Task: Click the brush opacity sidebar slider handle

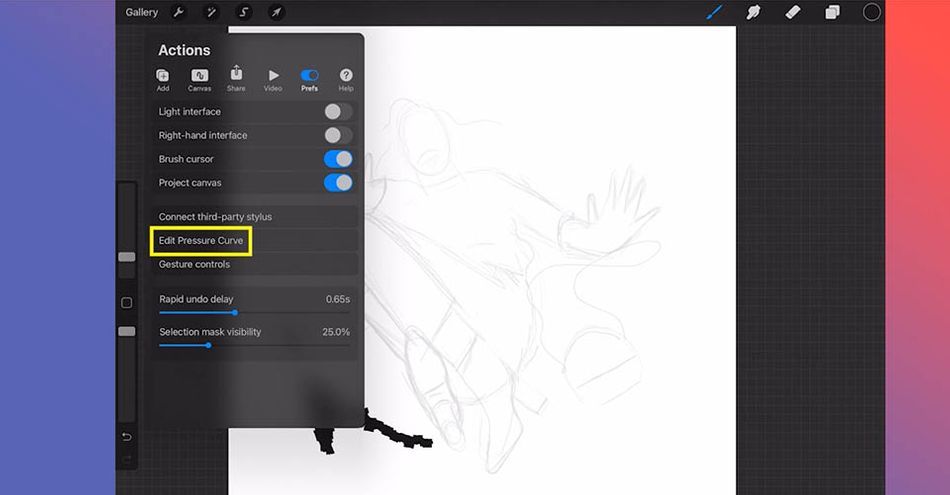Action: [127, 331]
